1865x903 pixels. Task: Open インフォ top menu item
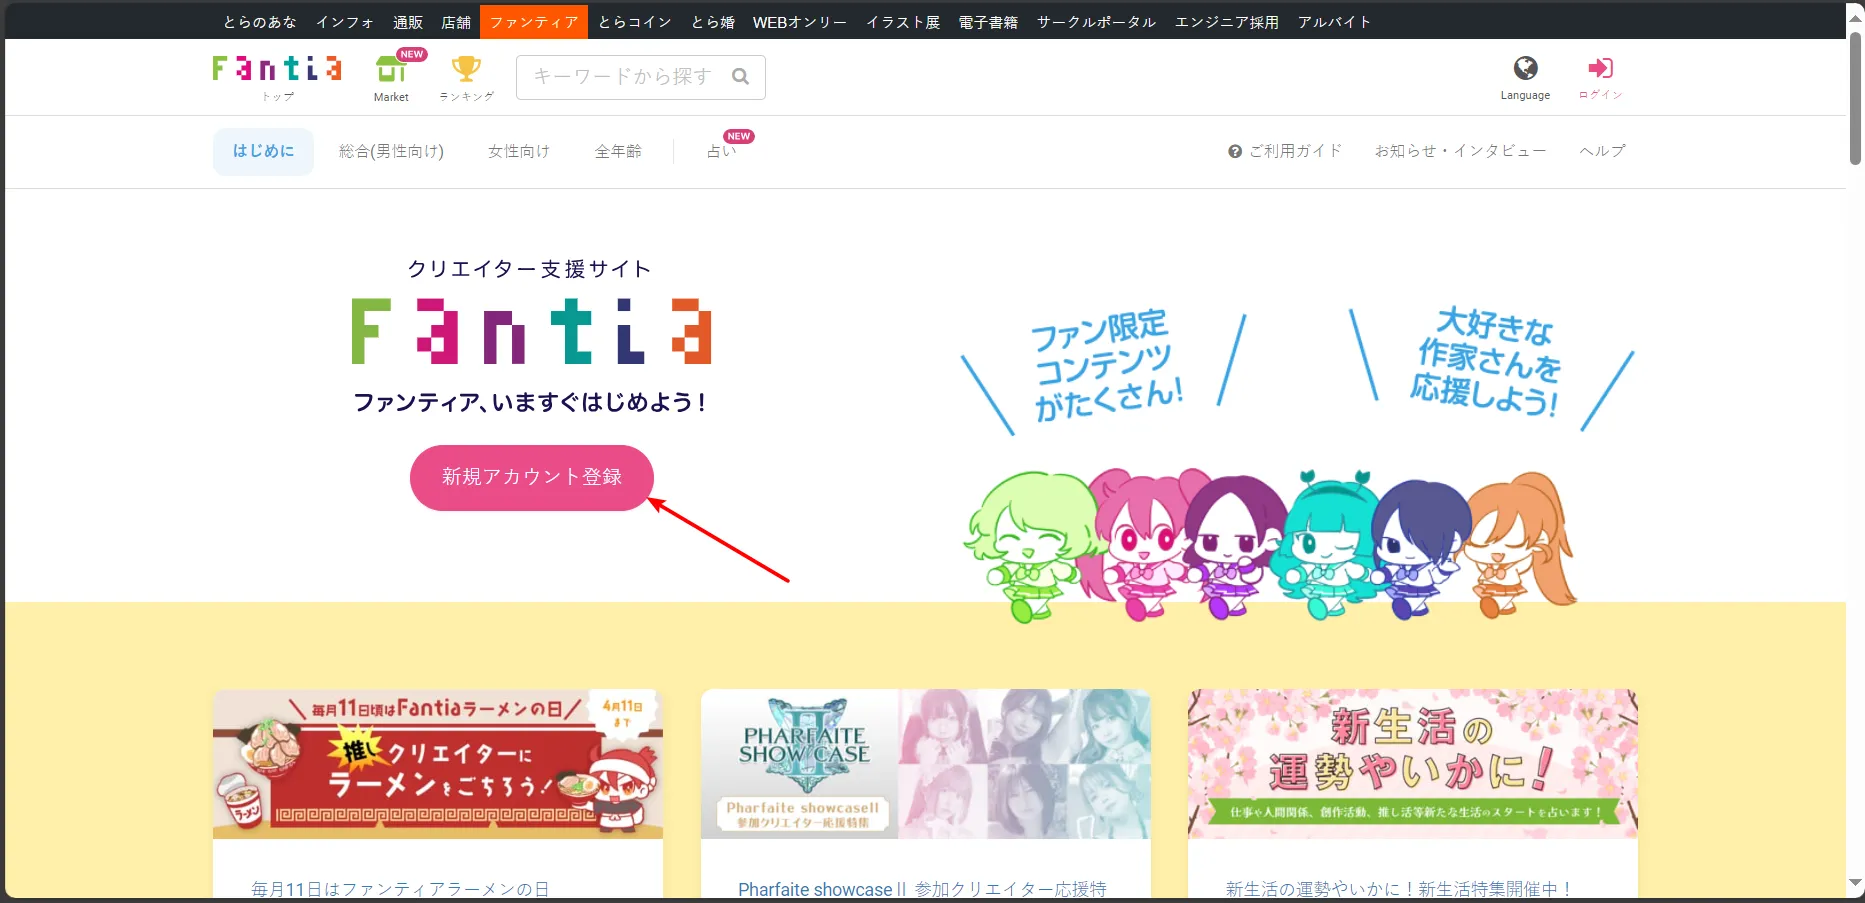(345, 22)
